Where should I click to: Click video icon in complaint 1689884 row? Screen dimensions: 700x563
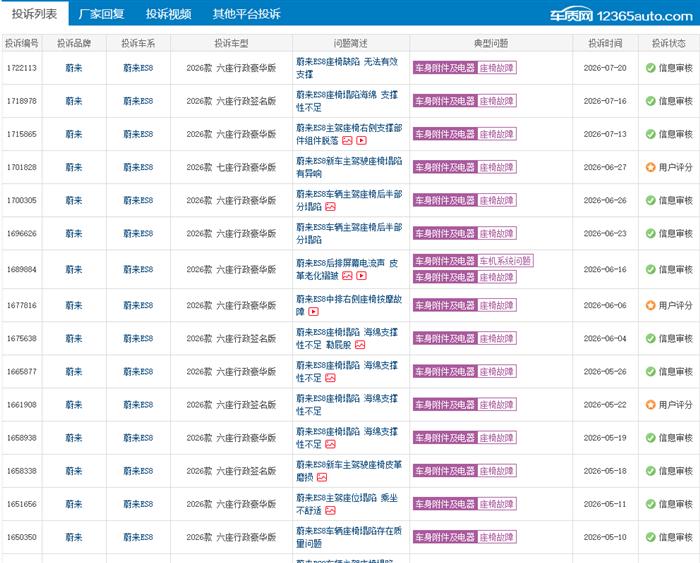coord(362,276)
